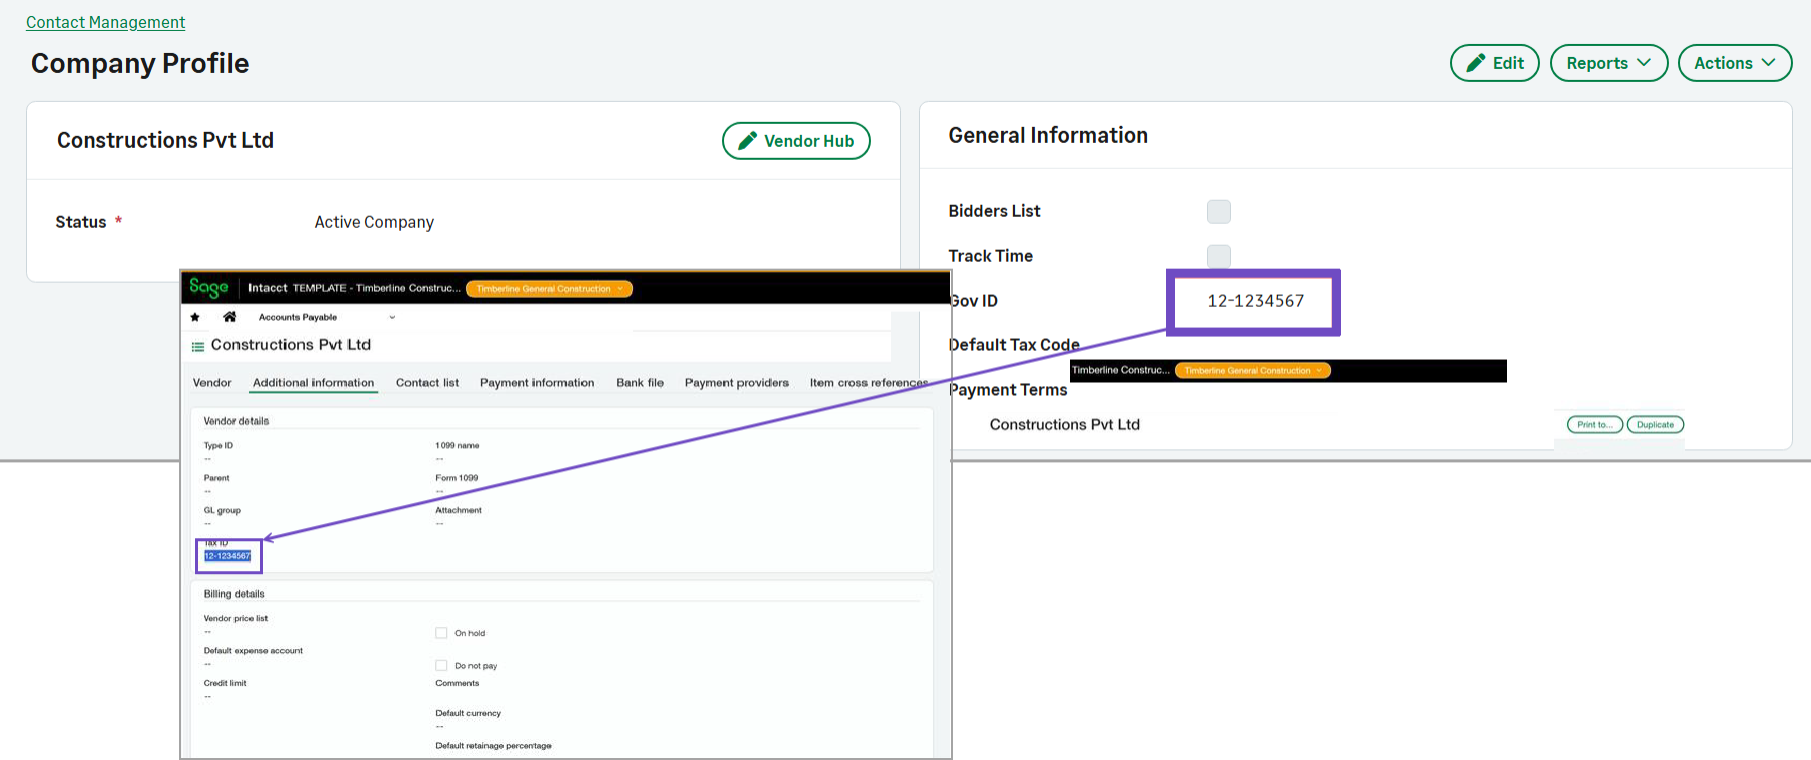The height and width of the screenshot is (760, 1811).
Task: Open the list icon beside Constructions Pvt Ltd
Action: click(198, 346)
